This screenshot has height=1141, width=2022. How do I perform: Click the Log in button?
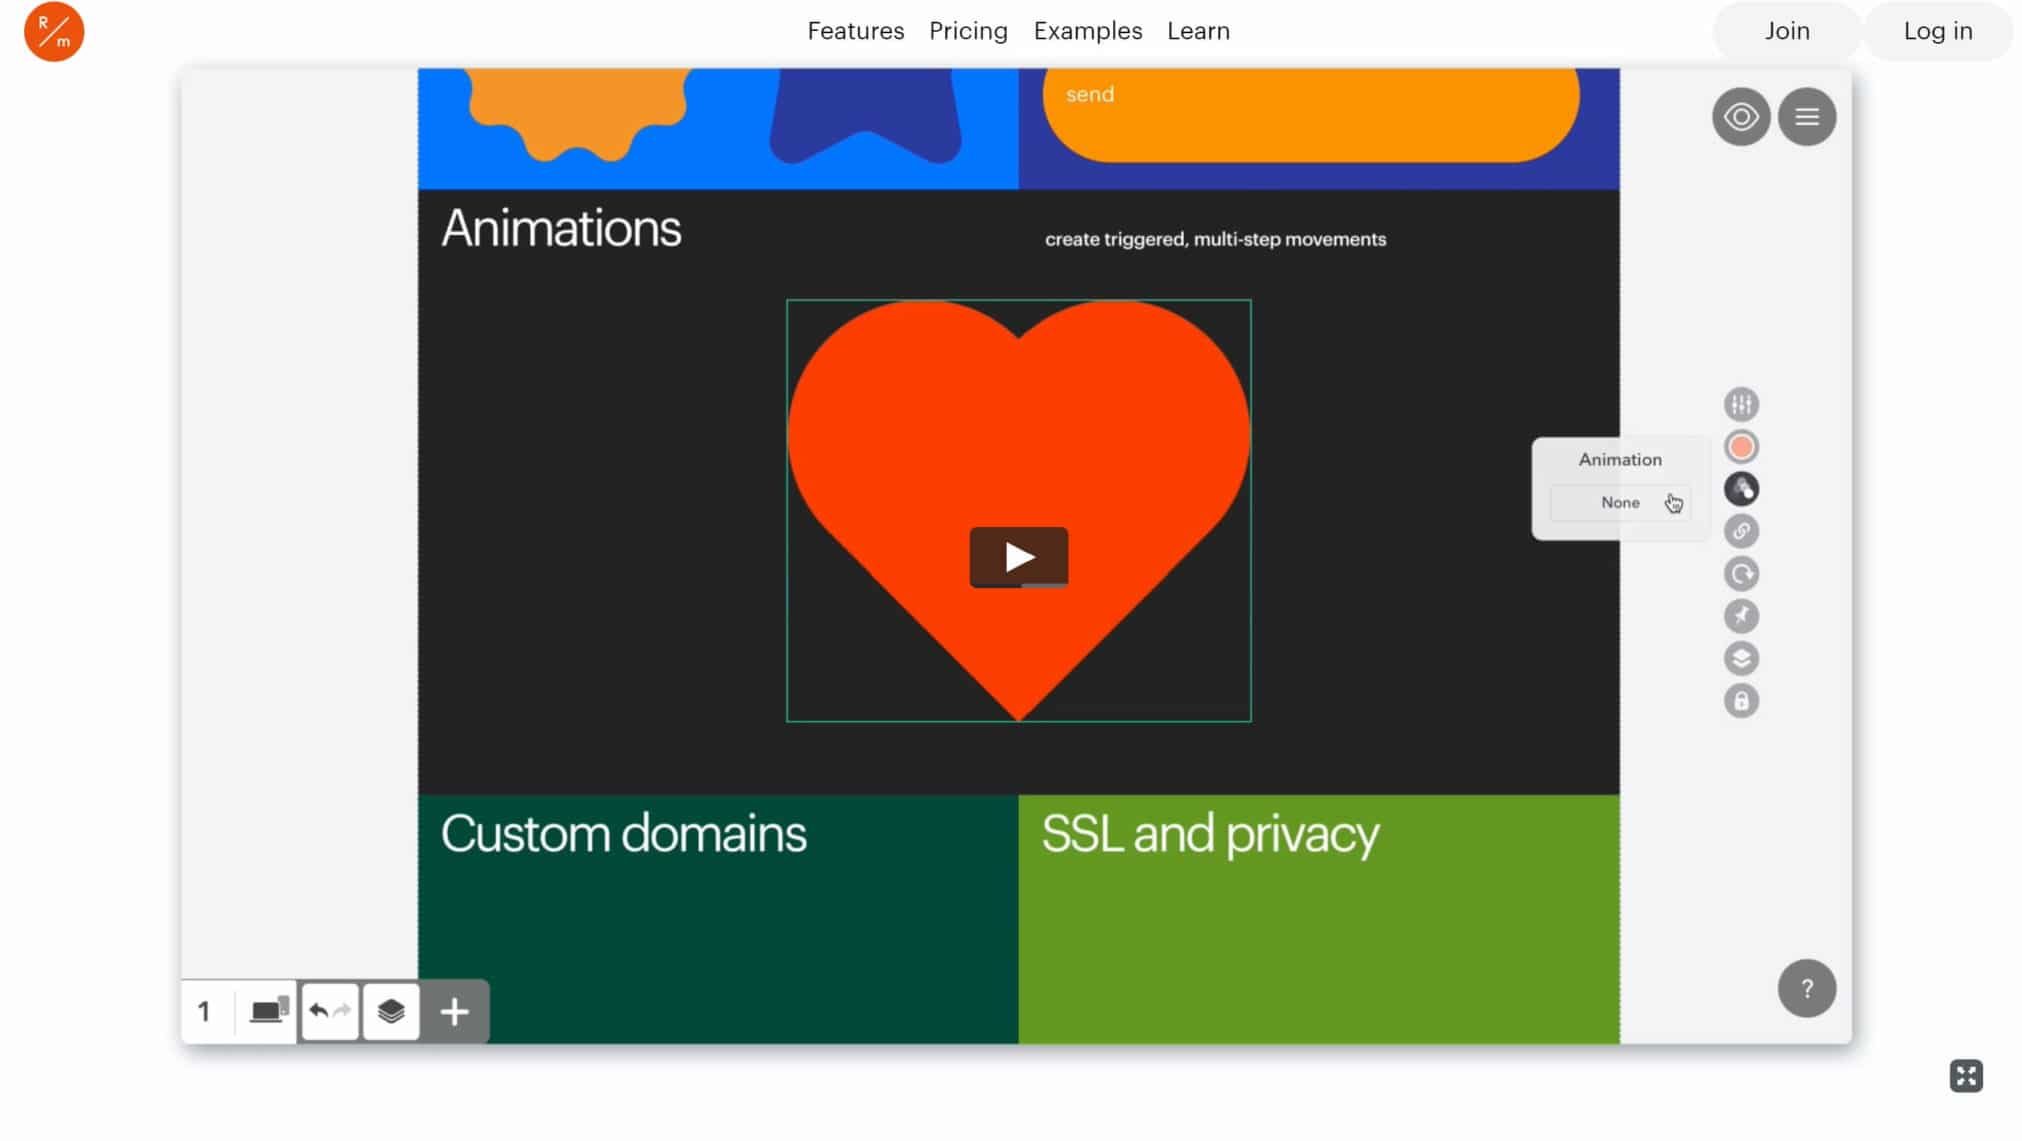(1938, 31)
